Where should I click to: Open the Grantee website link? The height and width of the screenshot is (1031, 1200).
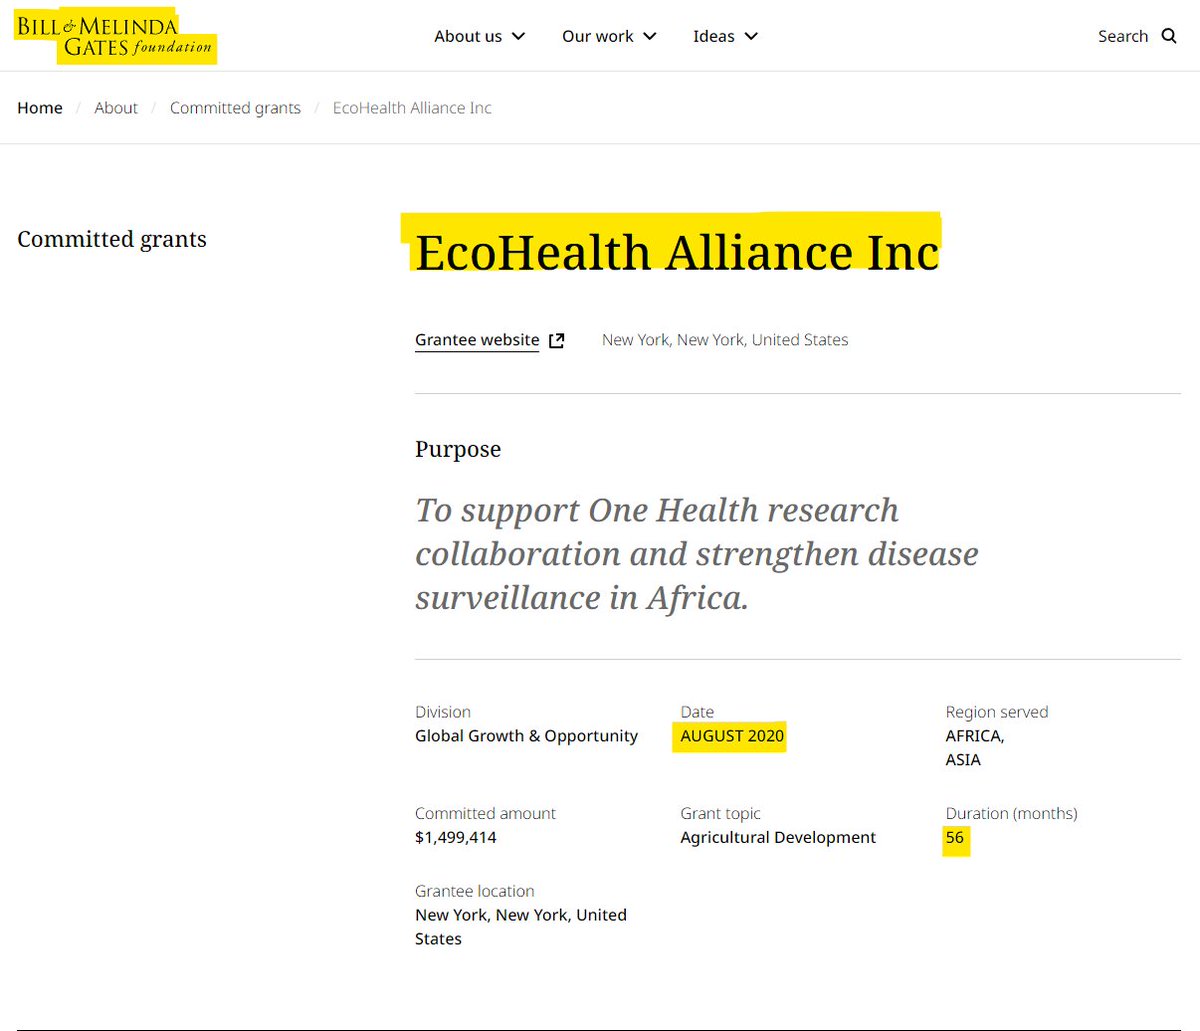pyautogui.click(x=477, y=340)
